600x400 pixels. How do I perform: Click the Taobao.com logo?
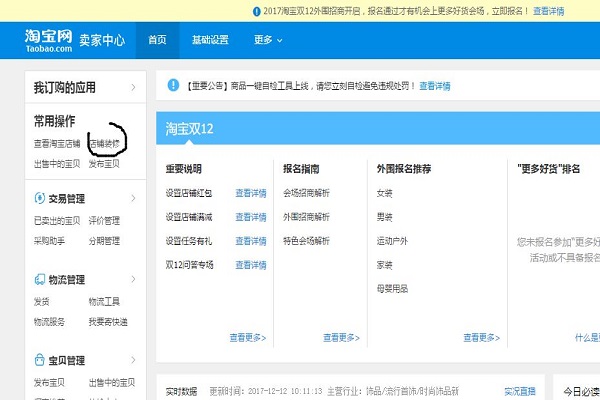coord(49,41)
